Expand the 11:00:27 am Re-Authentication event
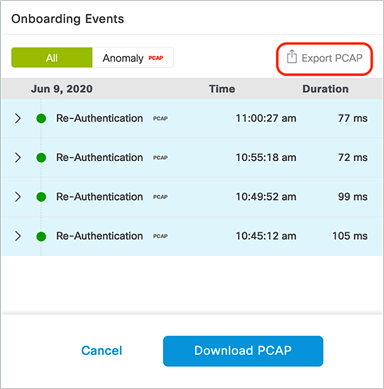The image size is (384, 389). pyautogui.click(x=18, y=118)
